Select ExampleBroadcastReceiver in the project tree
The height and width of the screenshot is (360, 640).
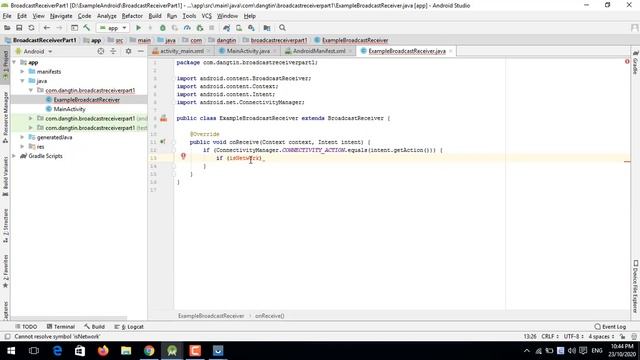click(x=87, y=100)
